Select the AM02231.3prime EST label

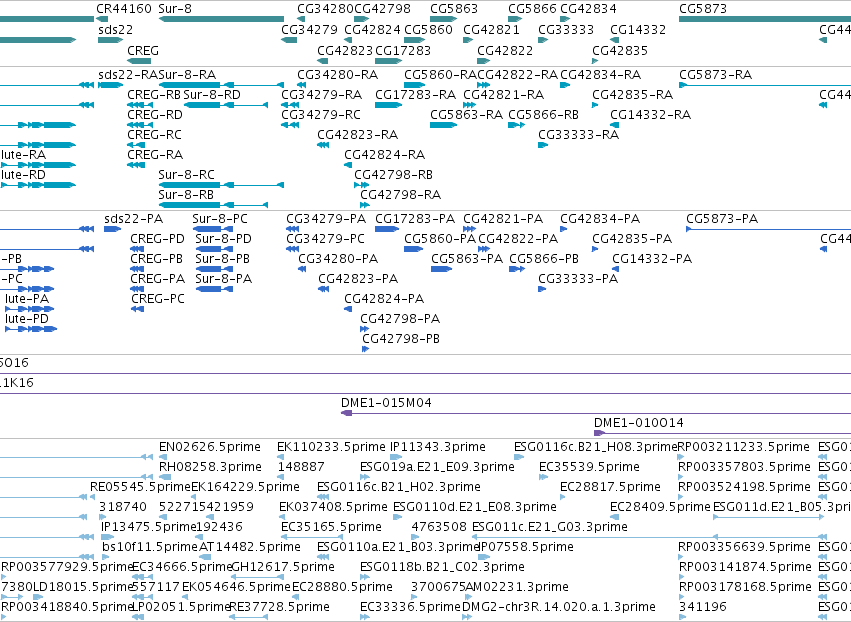517,587
